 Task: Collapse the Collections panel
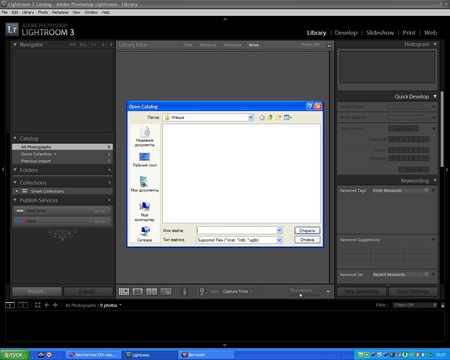click(15, 183)
